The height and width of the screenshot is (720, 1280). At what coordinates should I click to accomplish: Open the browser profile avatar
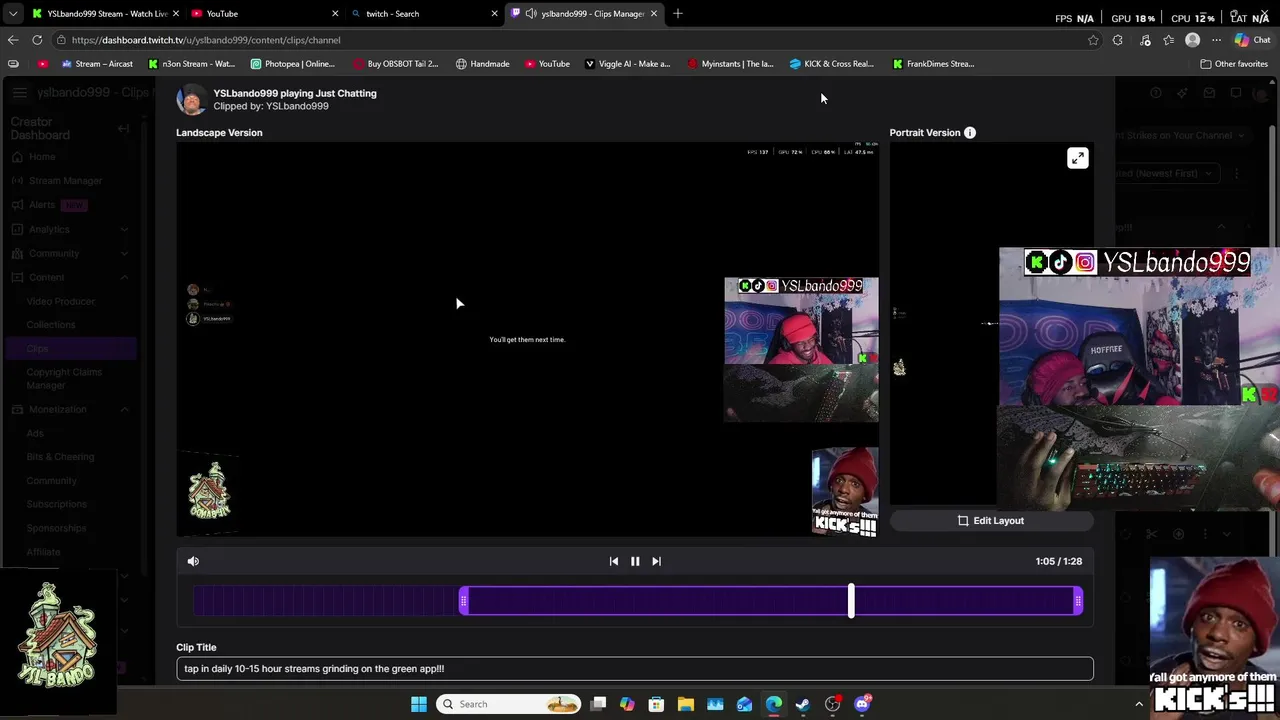(1192, 40)
